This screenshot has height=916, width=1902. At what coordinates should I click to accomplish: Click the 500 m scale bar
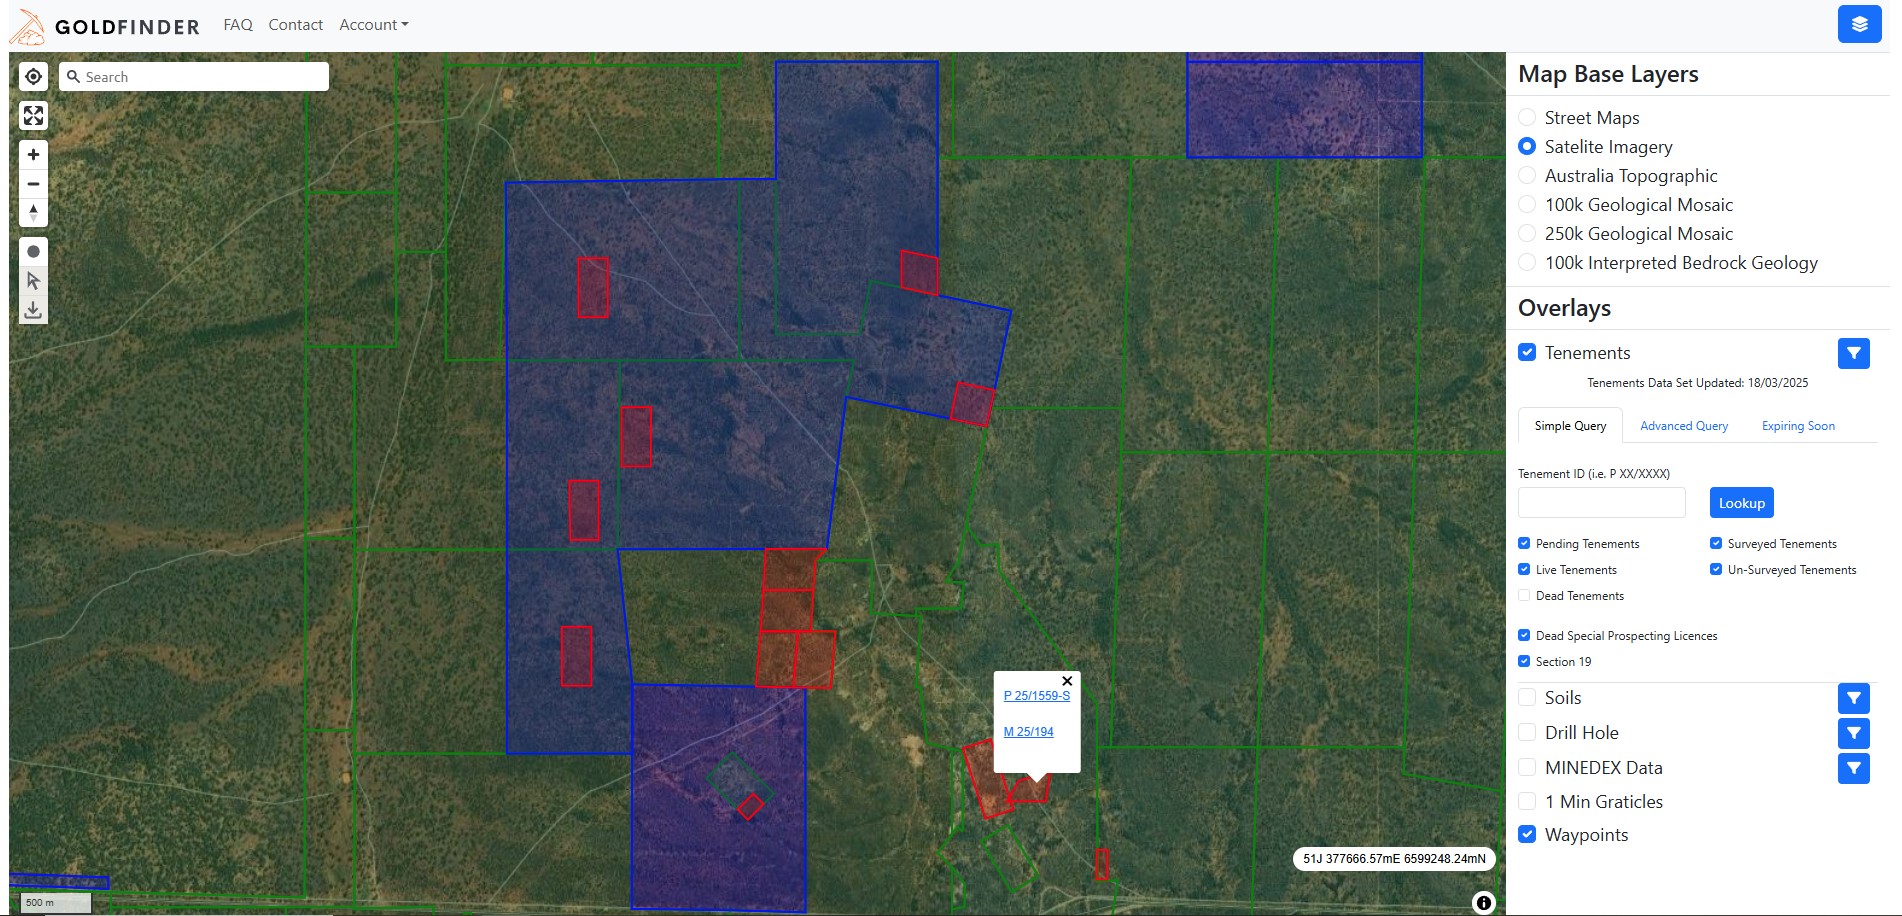point(56,903)
